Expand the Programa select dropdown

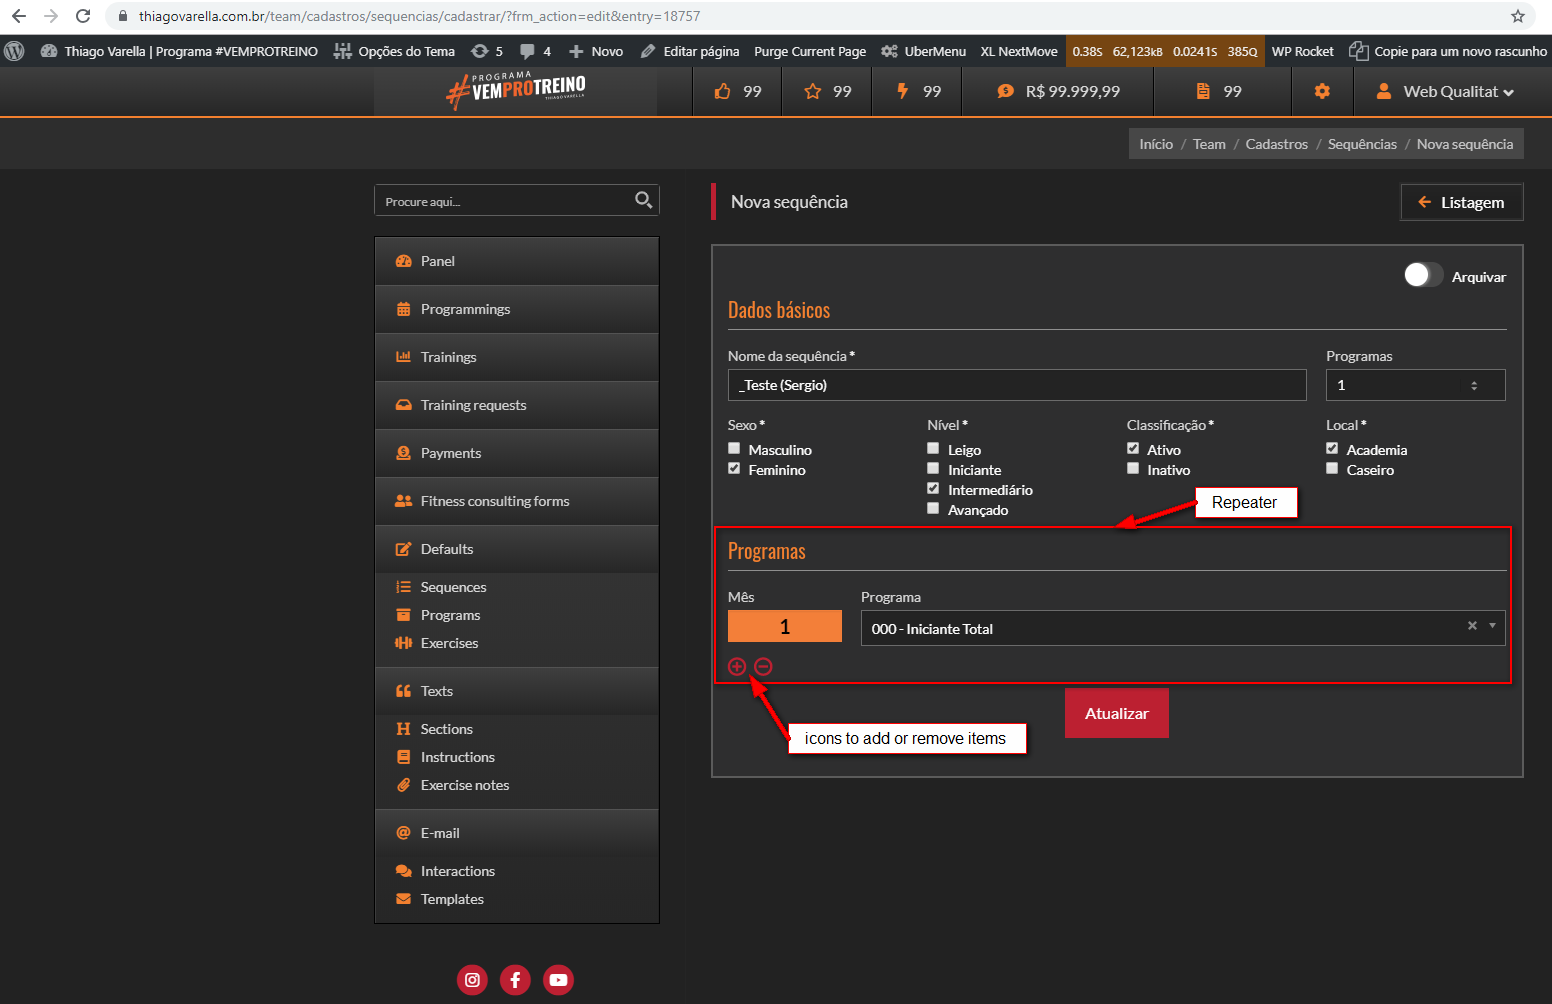pos(1492,626)
